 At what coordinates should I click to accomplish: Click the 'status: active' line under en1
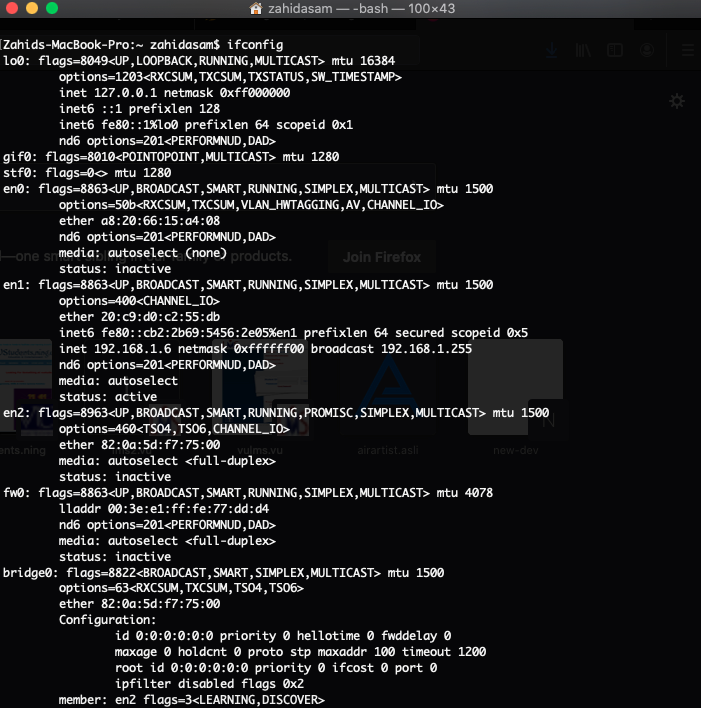(108, 396)
